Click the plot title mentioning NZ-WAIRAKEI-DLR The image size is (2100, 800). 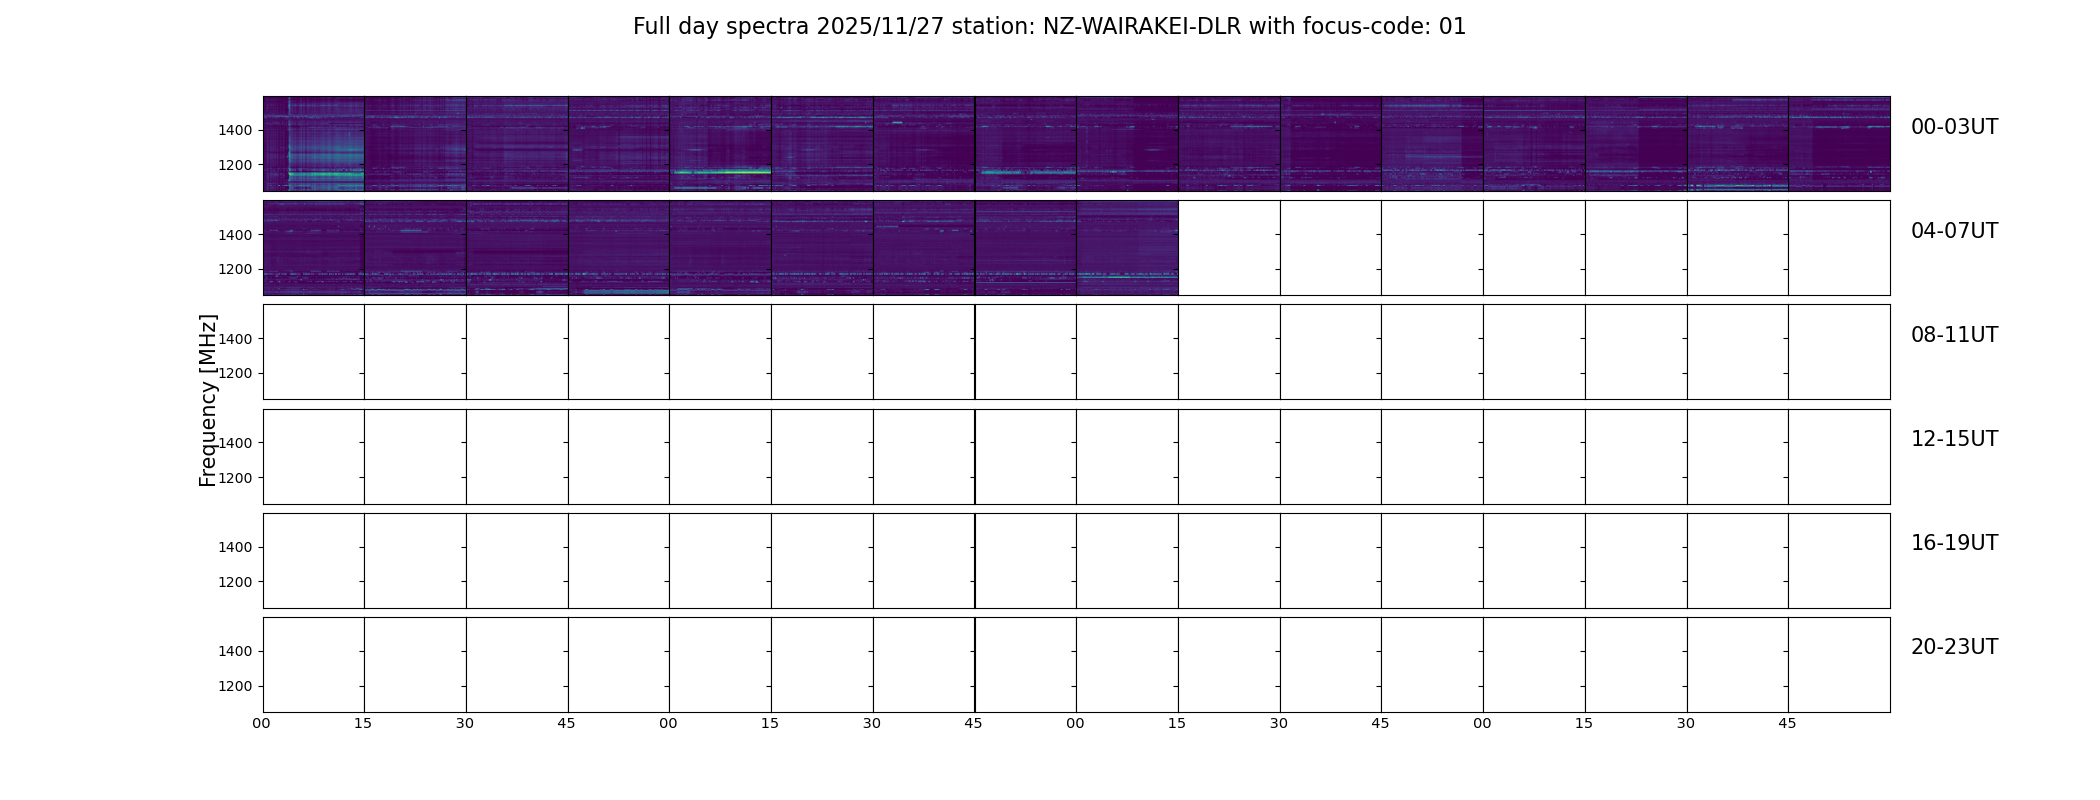[1049, 27]
